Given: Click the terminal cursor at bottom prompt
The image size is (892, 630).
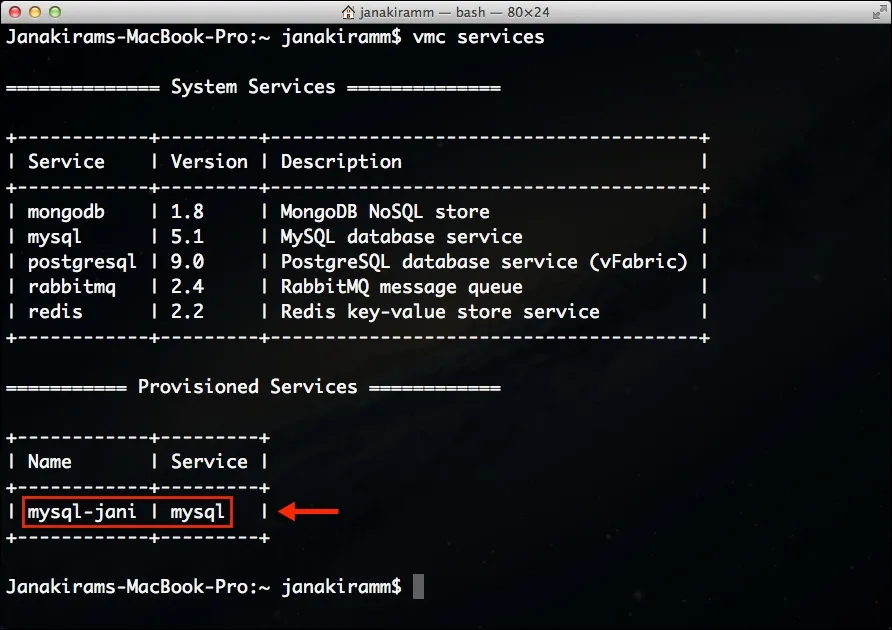Looking at the screenshot, I should pyautogui.click(x=418, y=587).
